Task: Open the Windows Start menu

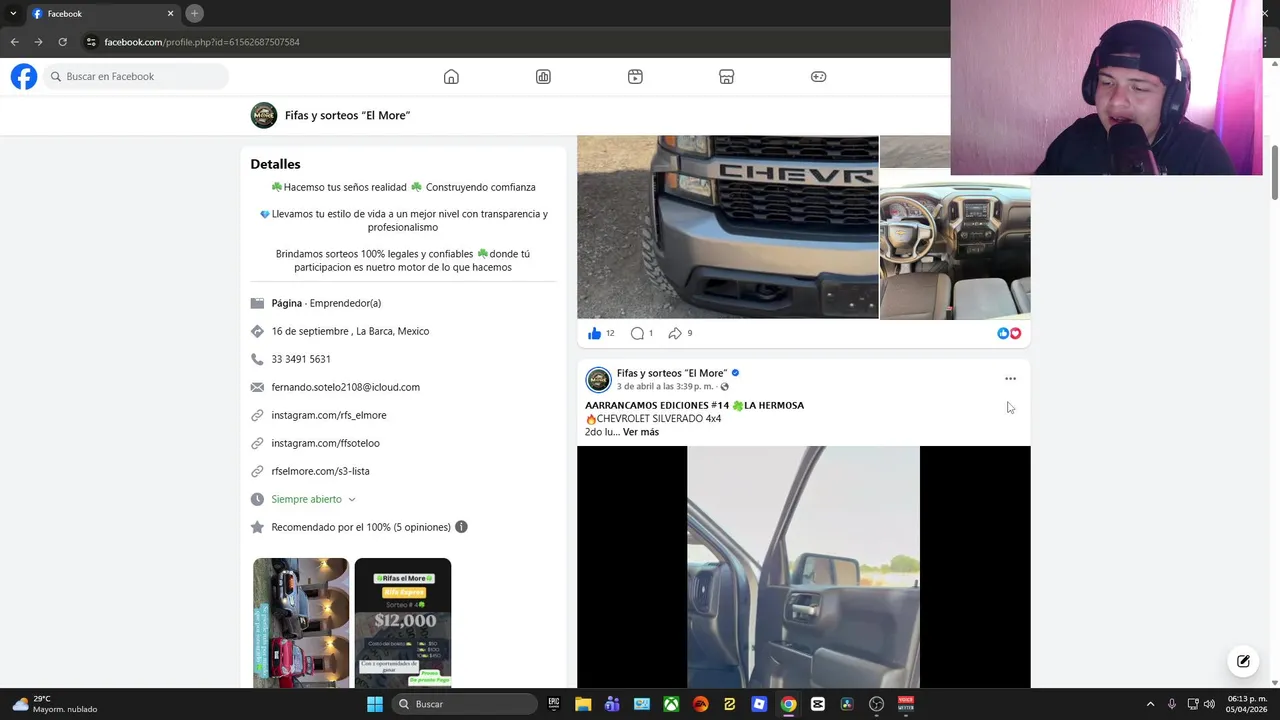Action: (375, 704)
